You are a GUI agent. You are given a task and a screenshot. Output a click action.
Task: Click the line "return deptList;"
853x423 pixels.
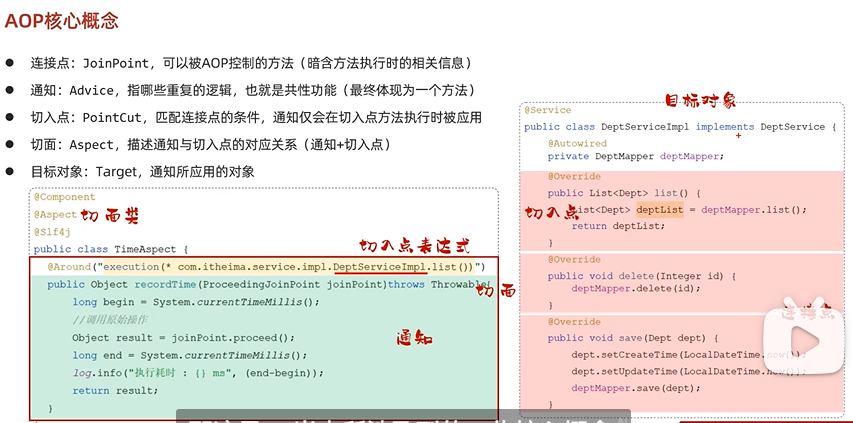click(x=619, y=226)
